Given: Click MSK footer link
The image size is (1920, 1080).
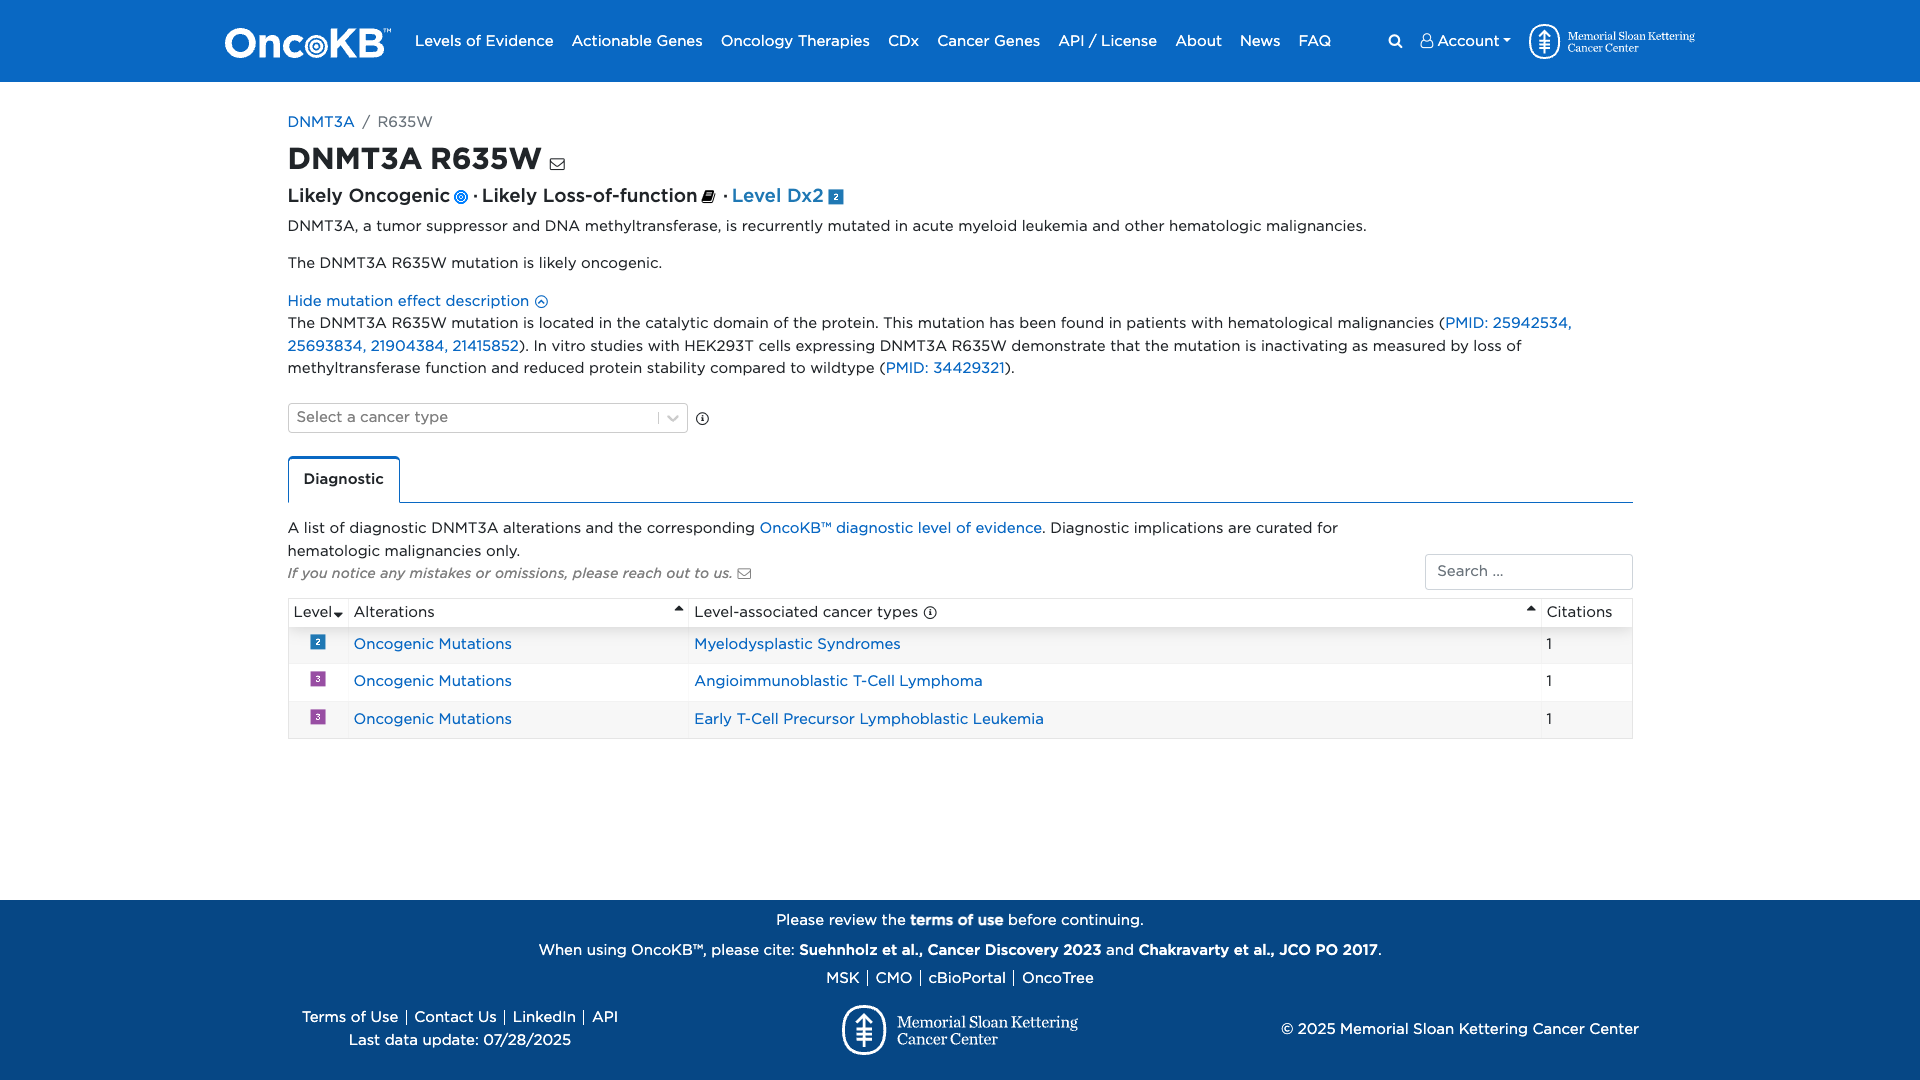Looking at the screenshot, I should [x=842, y=978].
